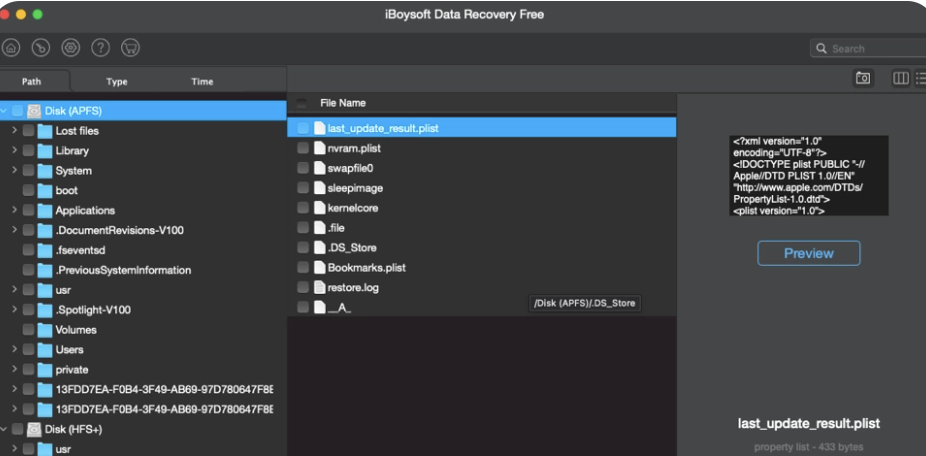
Task: Expand the Applications folder
Action: point(14,210)
